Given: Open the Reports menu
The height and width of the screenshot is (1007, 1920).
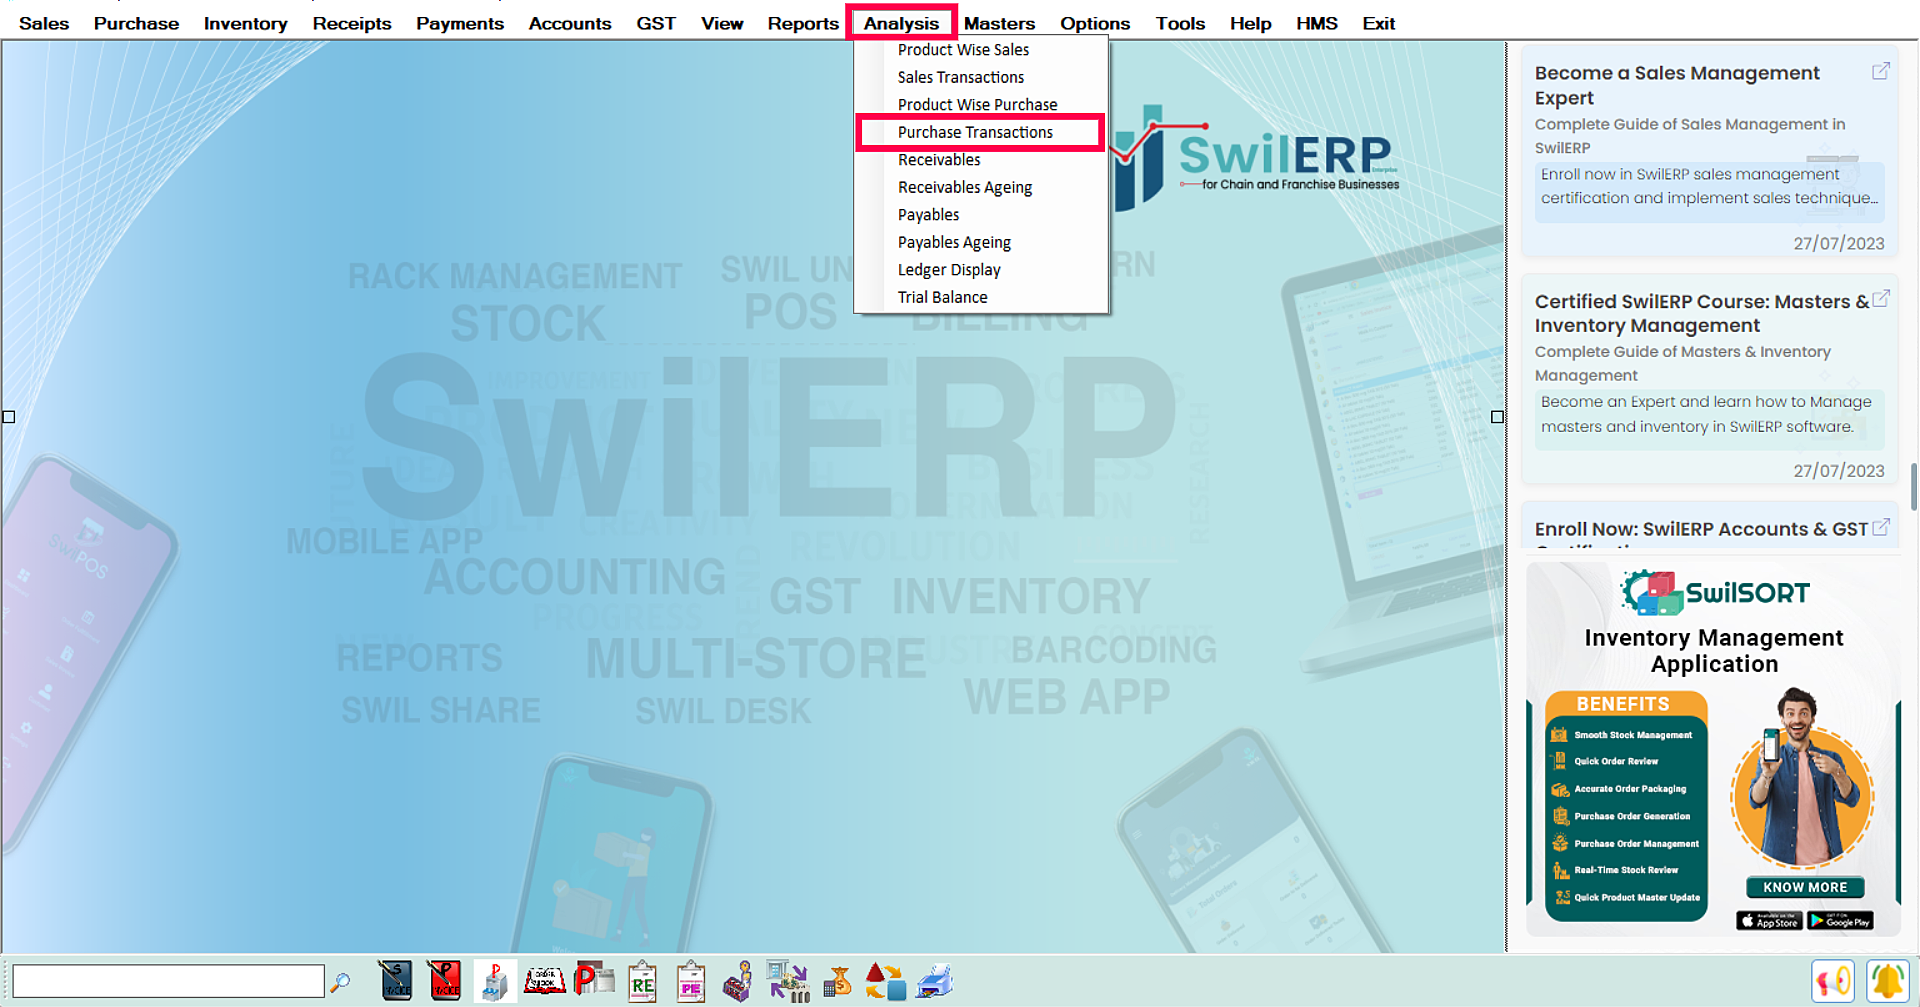Looking at the screenshot, I should coord(803,23).
